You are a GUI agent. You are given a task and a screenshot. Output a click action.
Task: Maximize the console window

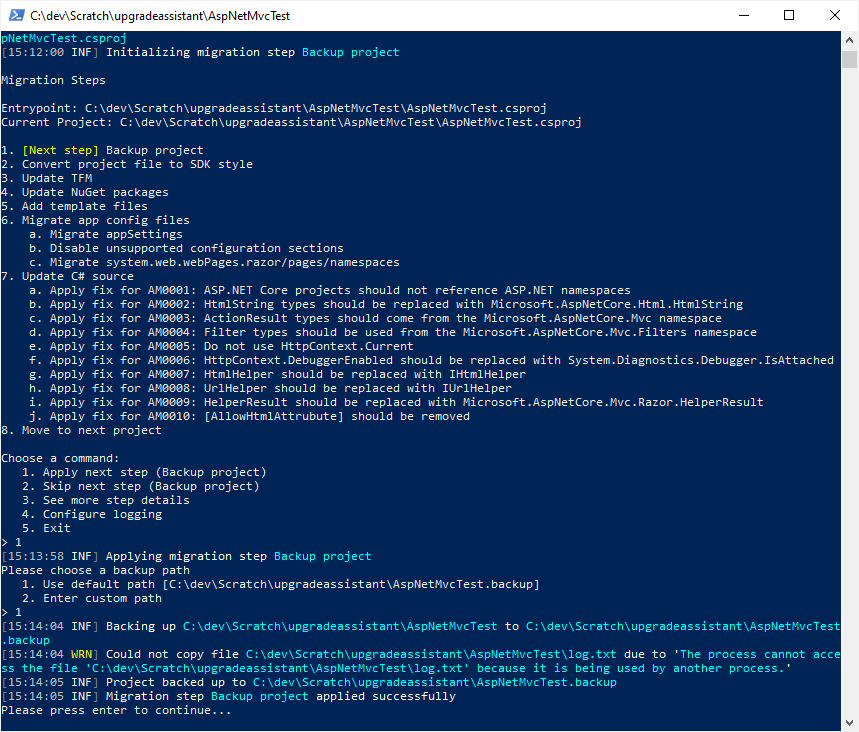tap(789, 16)
